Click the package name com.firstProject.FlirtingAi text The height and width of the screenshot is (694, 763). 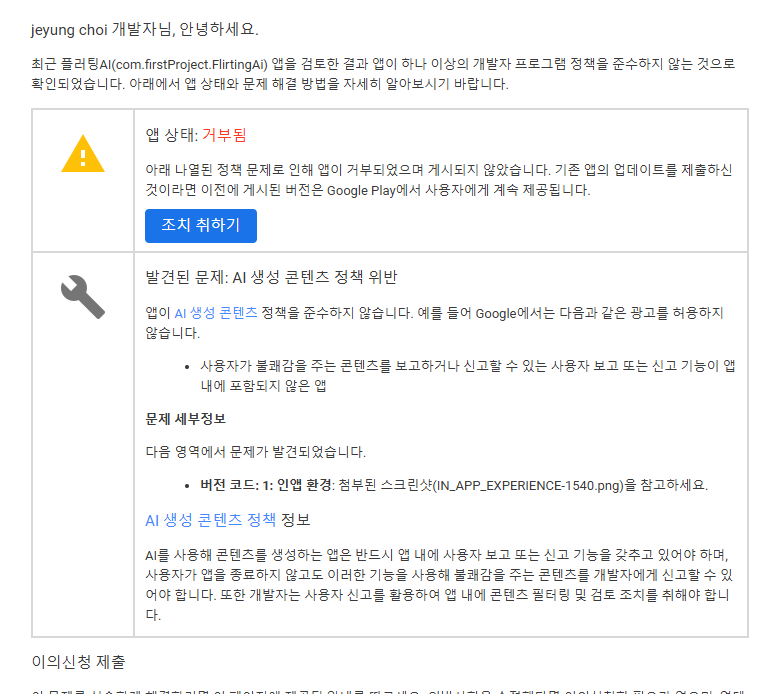(x=192, y=65)
